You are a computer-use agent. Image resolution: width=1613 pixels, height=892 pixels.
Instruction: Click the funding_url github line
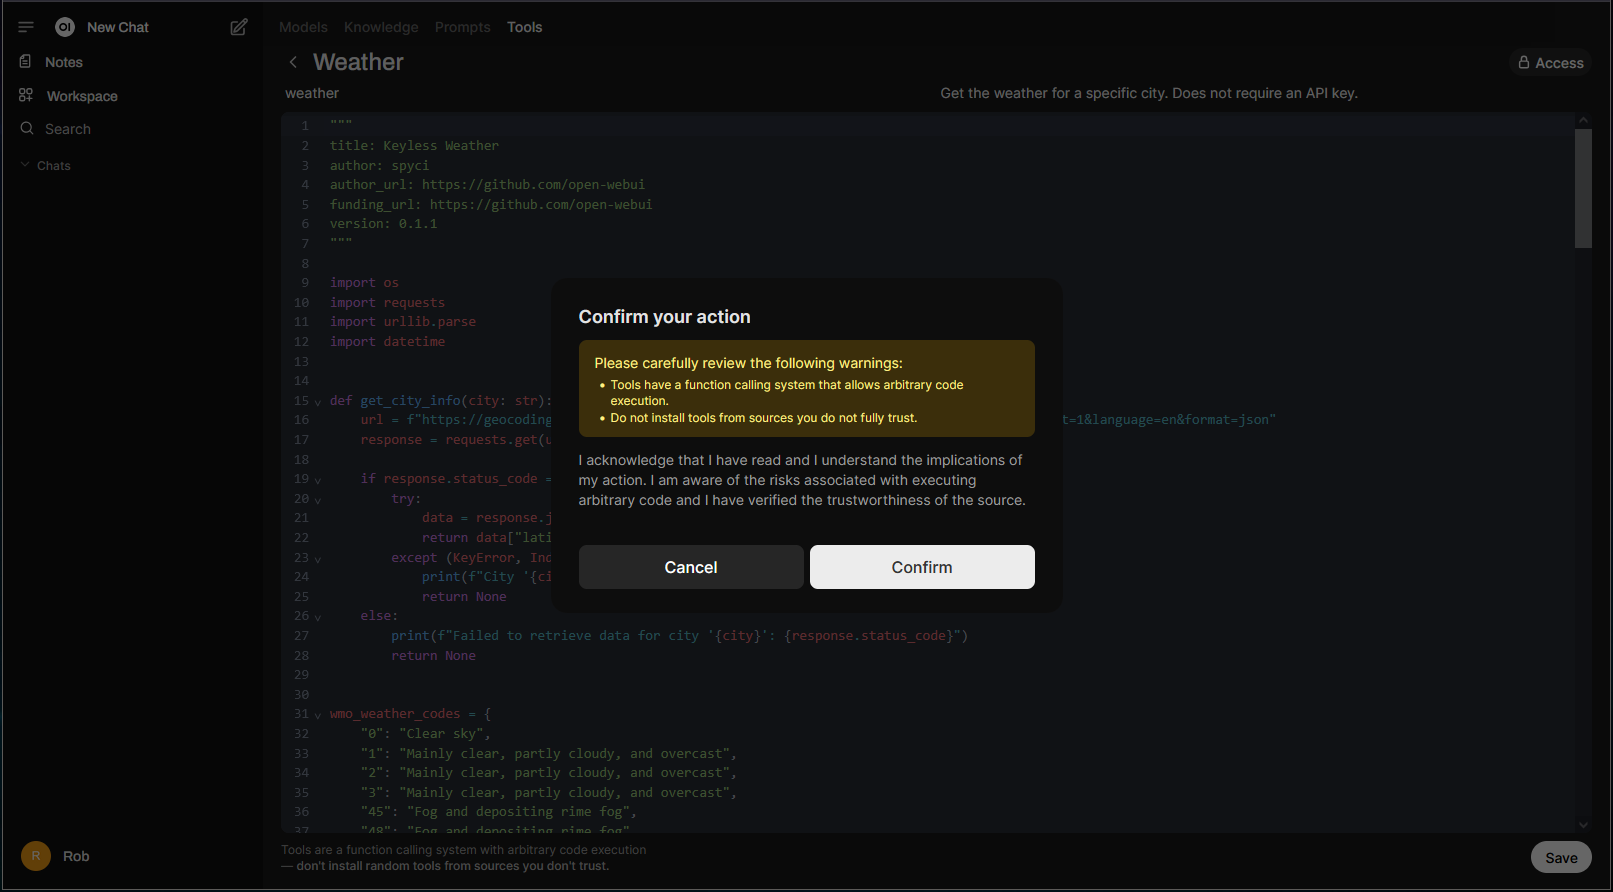click(491, 204)
